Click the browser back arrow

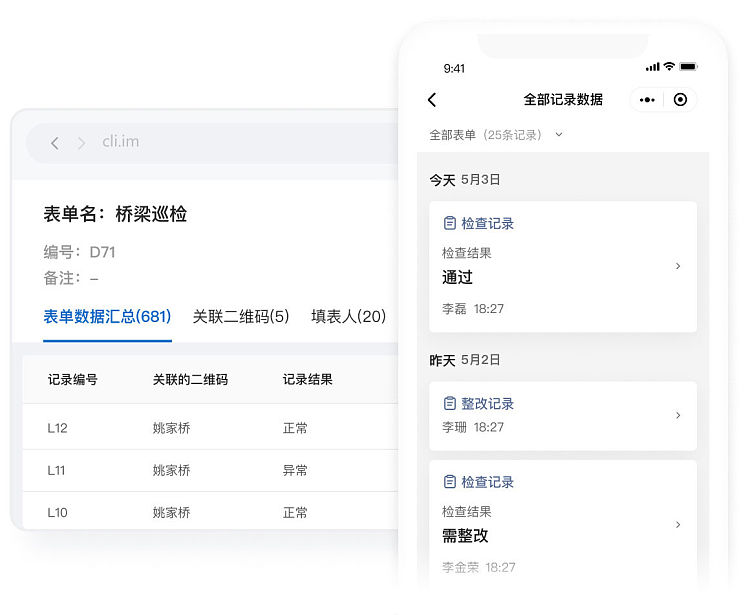(x=55, y=143)
